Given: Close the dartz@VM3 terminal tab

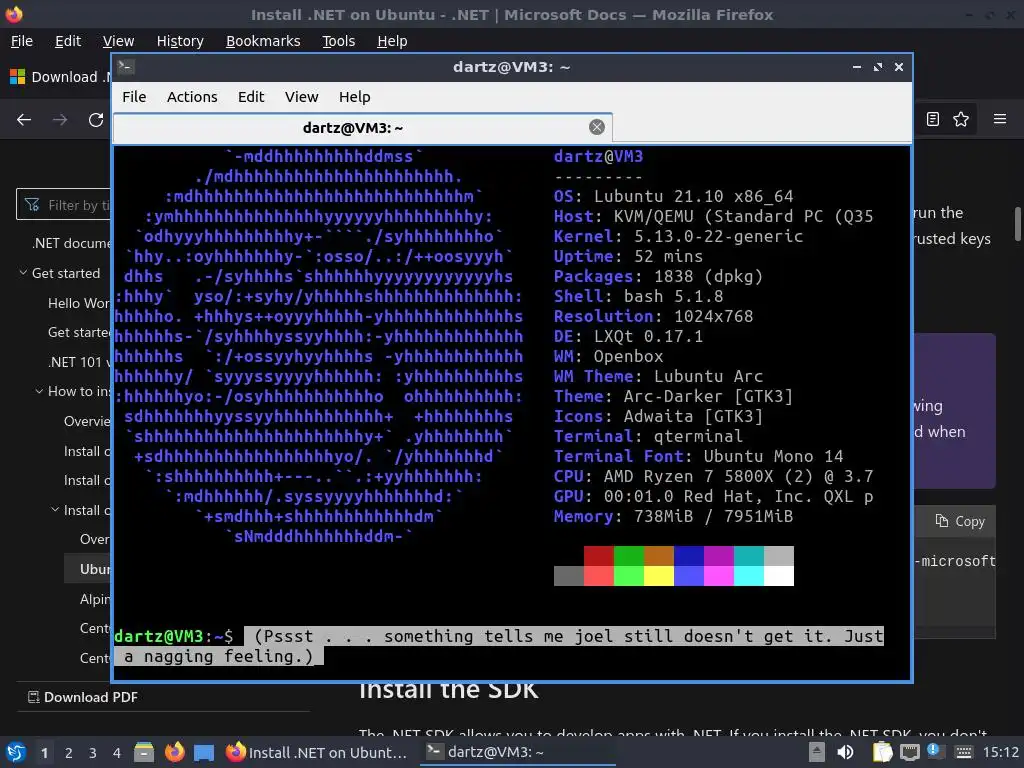Looking at the screenshot, I should pos(596,127).
